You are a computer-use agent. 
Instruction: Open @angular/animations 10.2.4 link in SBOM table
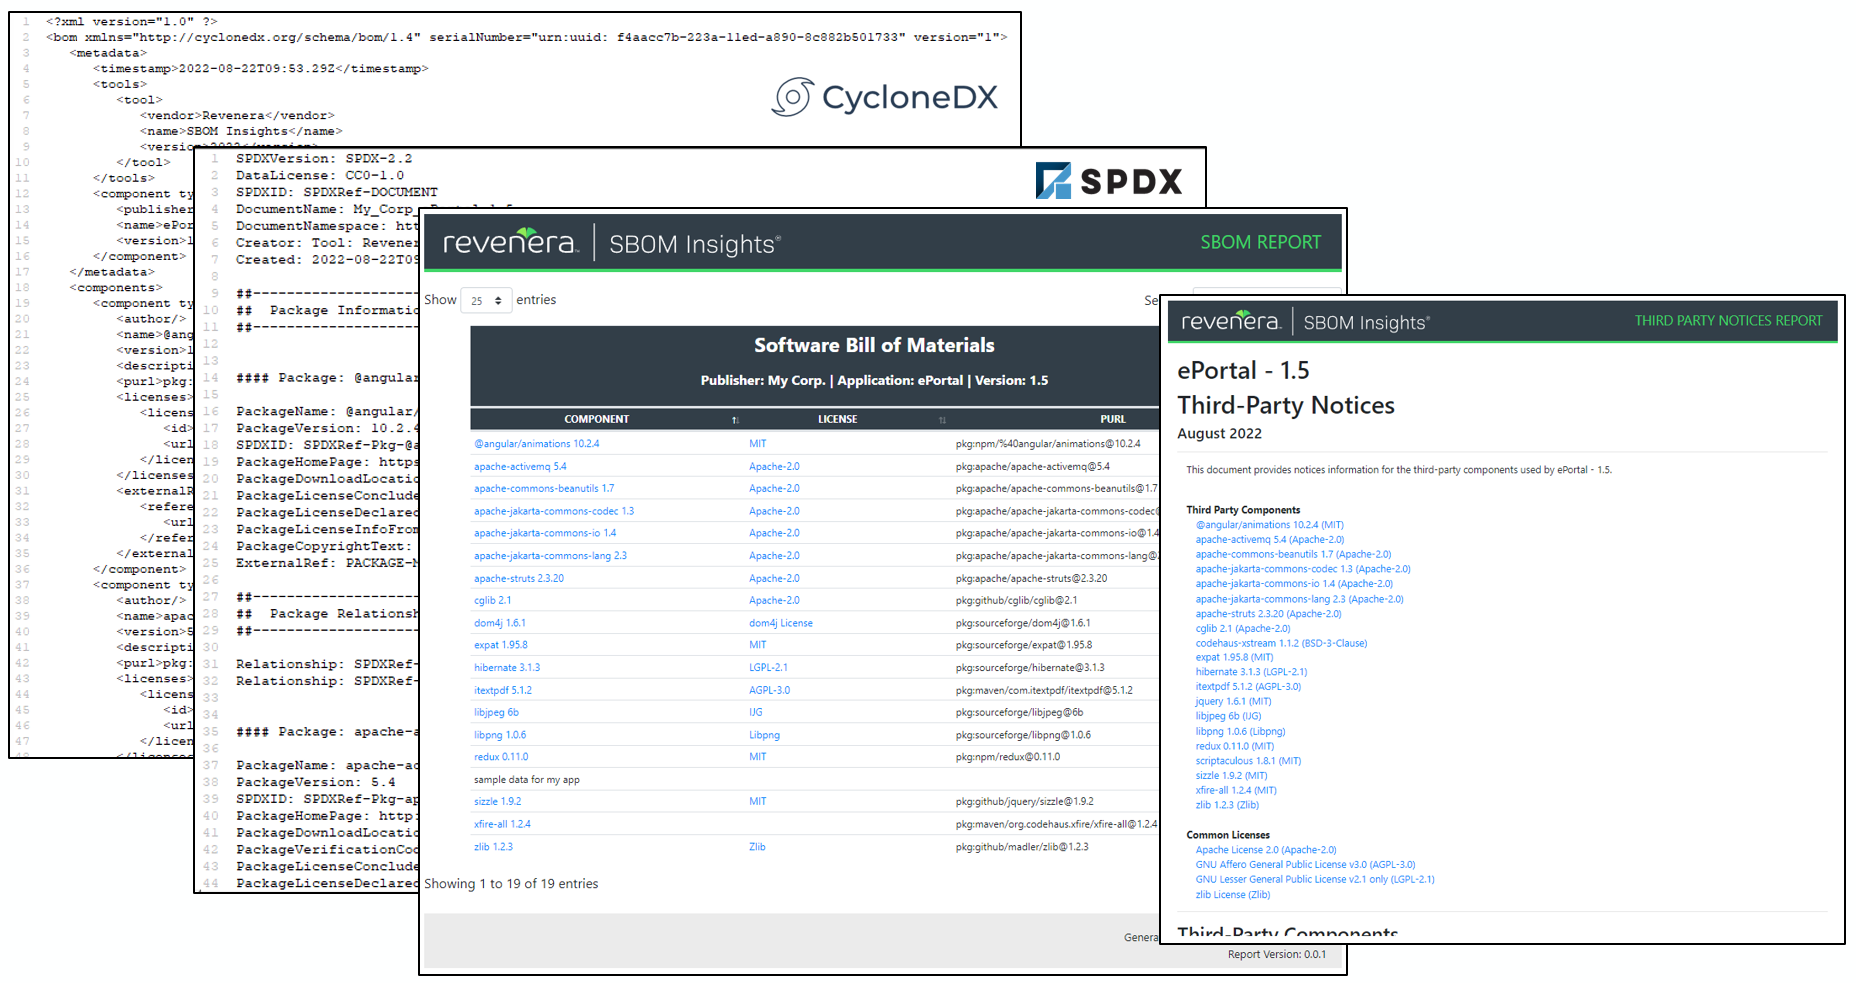click(536, 444)
